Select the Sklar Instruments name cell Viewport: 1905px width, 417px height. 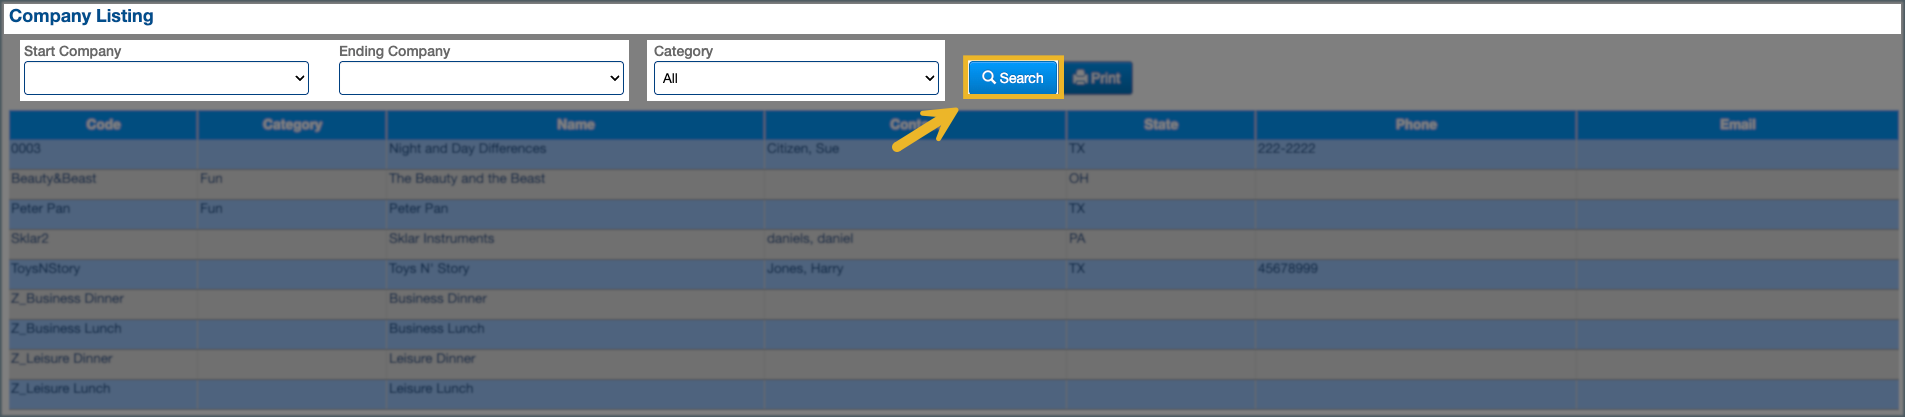(441, 239)
